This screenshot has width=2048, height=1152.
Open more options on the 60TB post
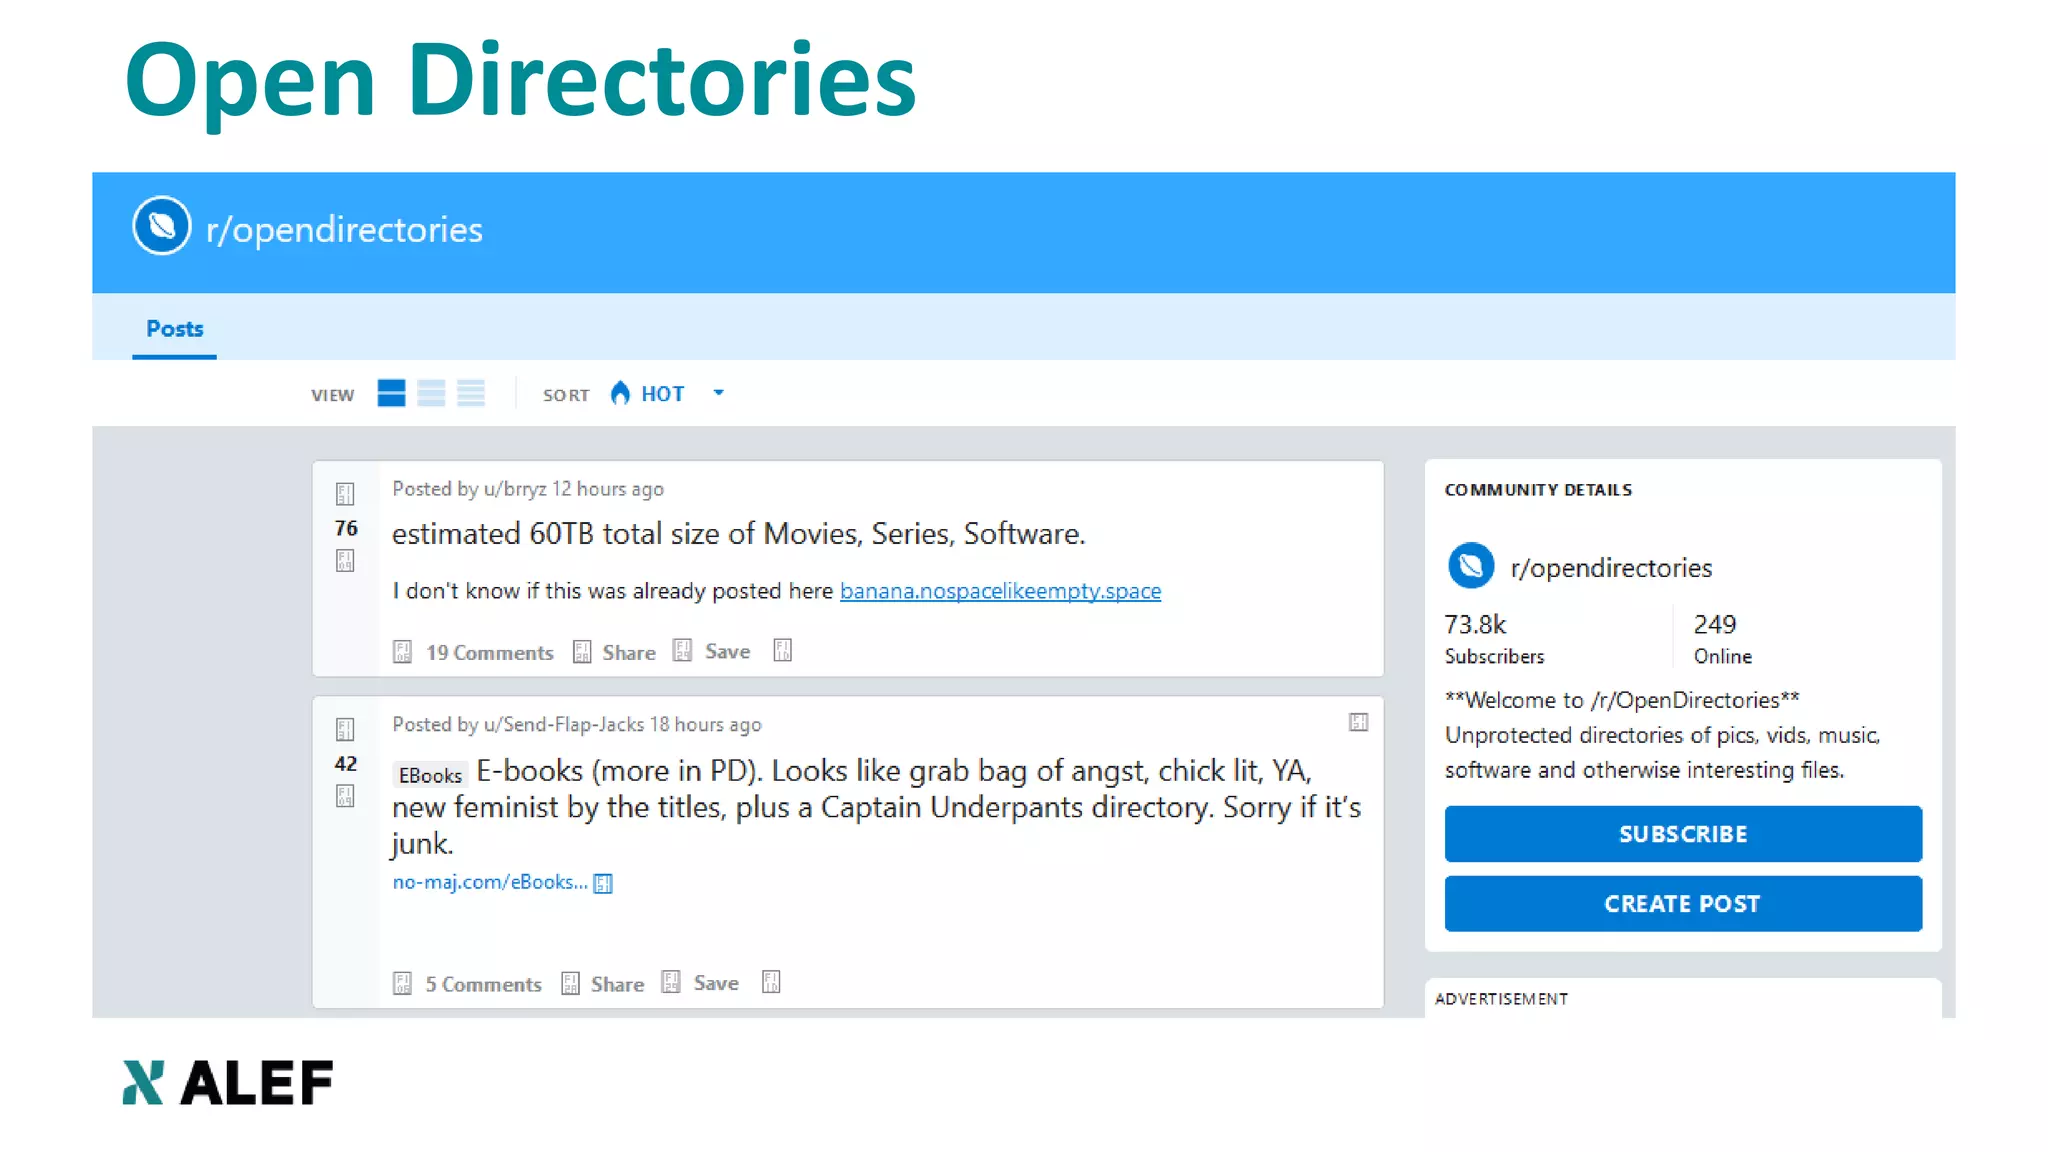(x=782, y=651)
